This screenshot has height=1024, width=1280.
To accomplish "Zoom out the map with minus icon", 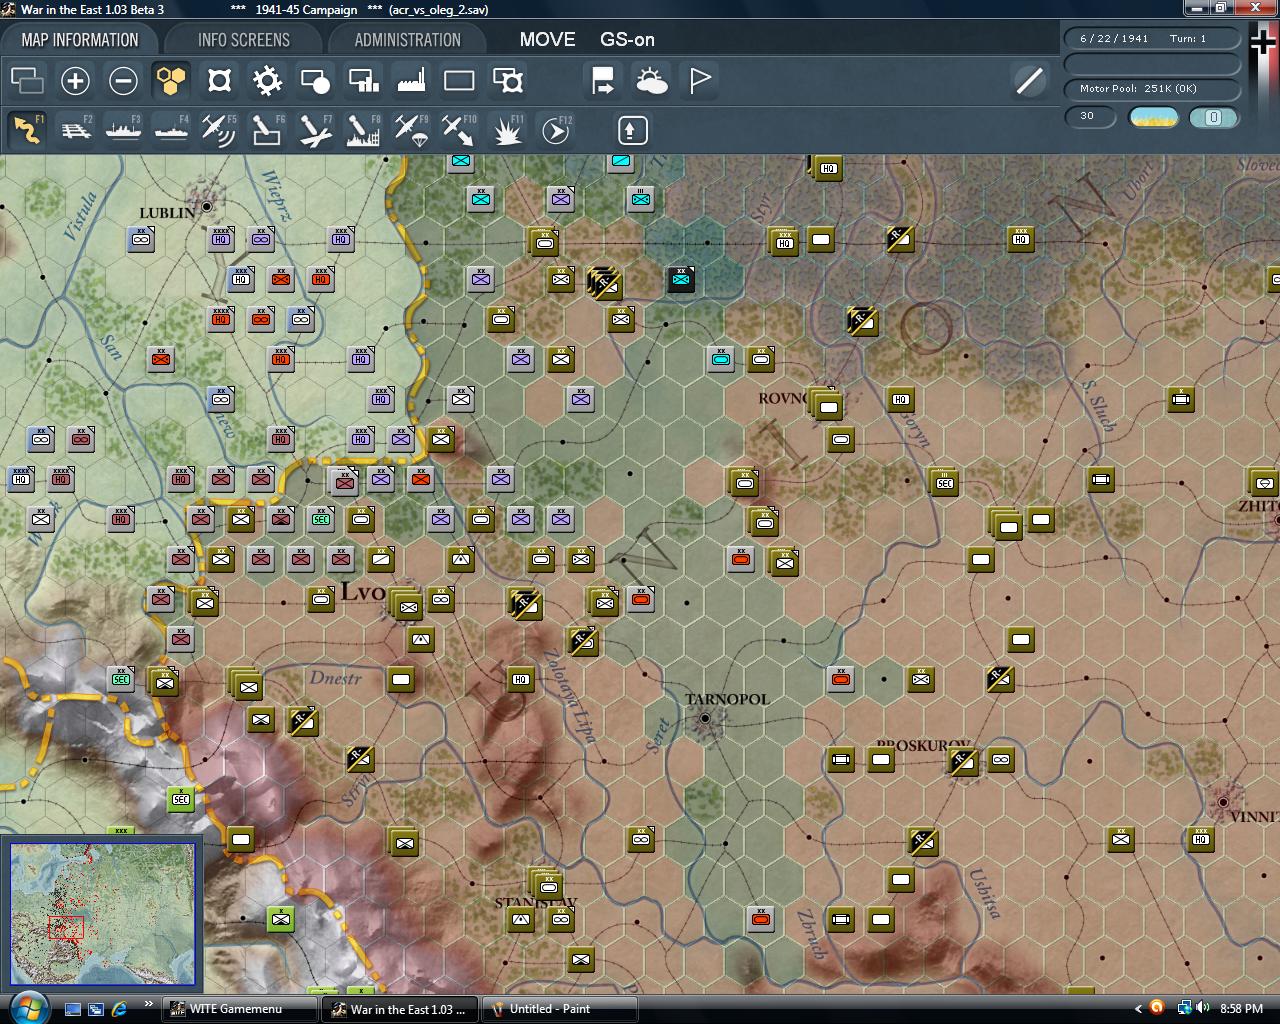I will click(123, 81).
